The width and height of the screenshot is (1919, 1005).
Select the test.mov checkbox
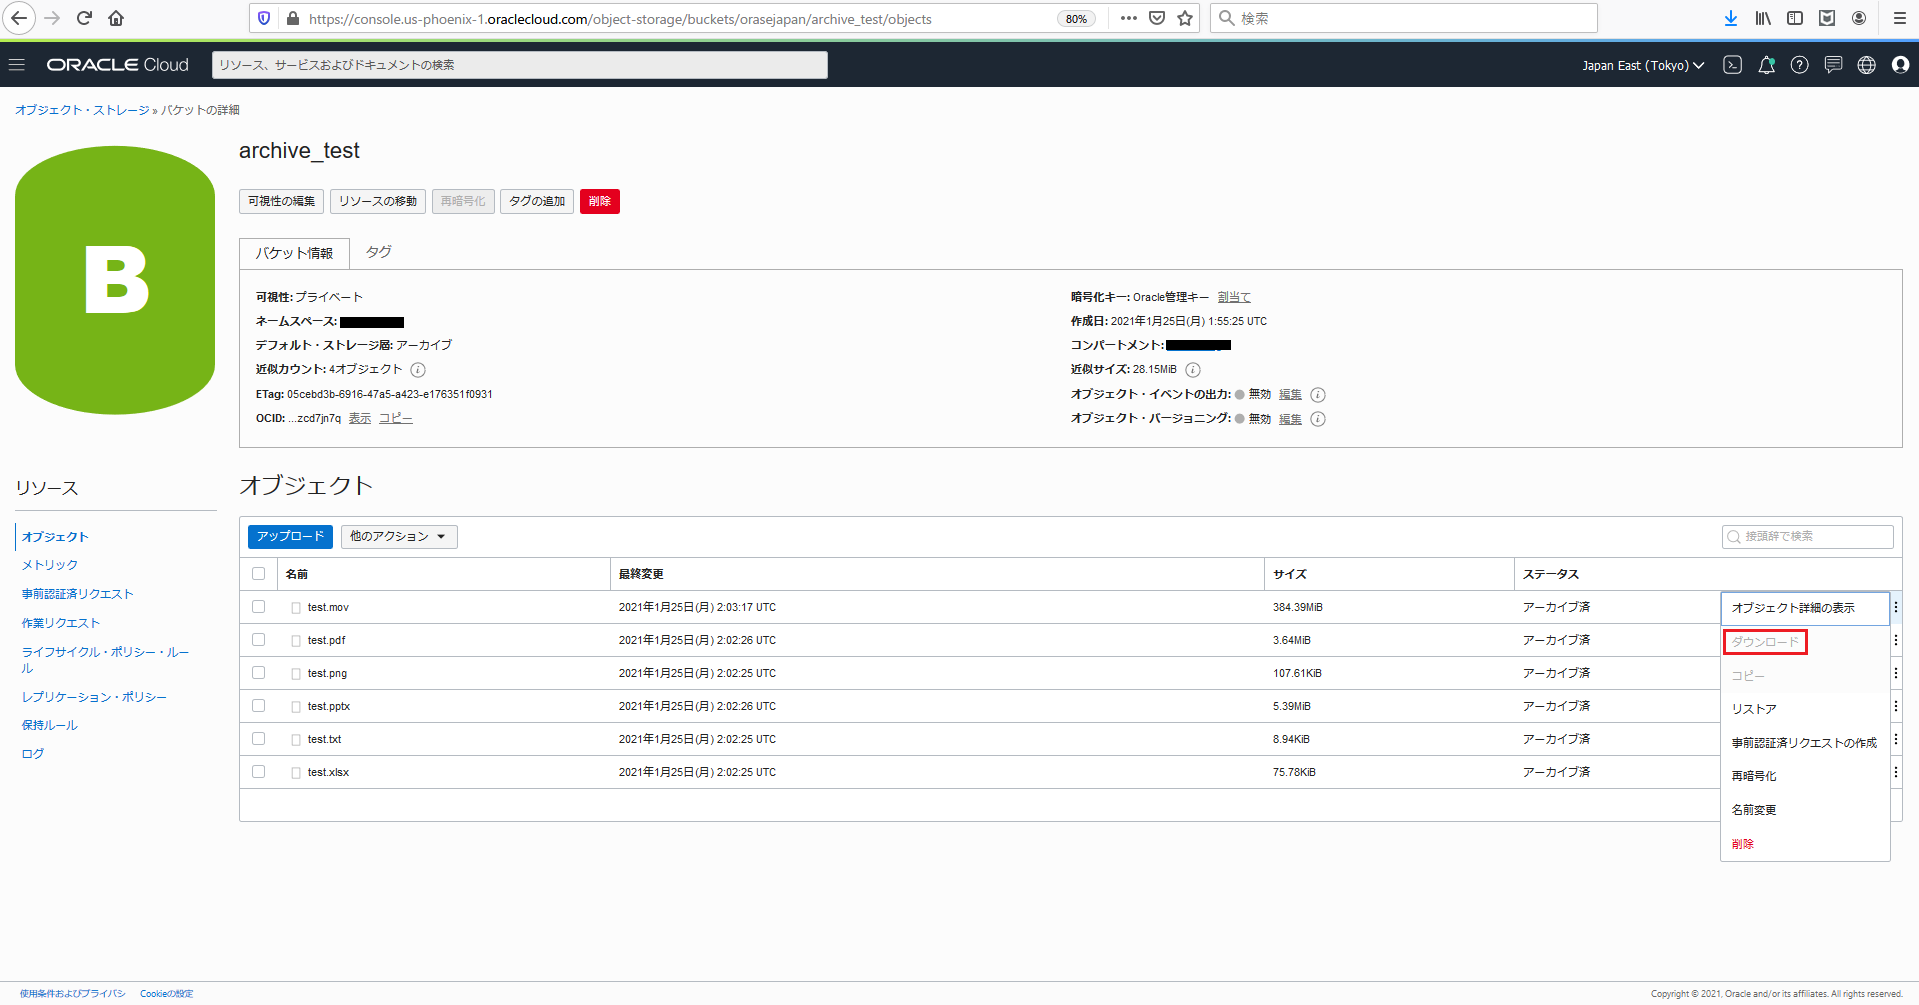click(x=258, y=607)
